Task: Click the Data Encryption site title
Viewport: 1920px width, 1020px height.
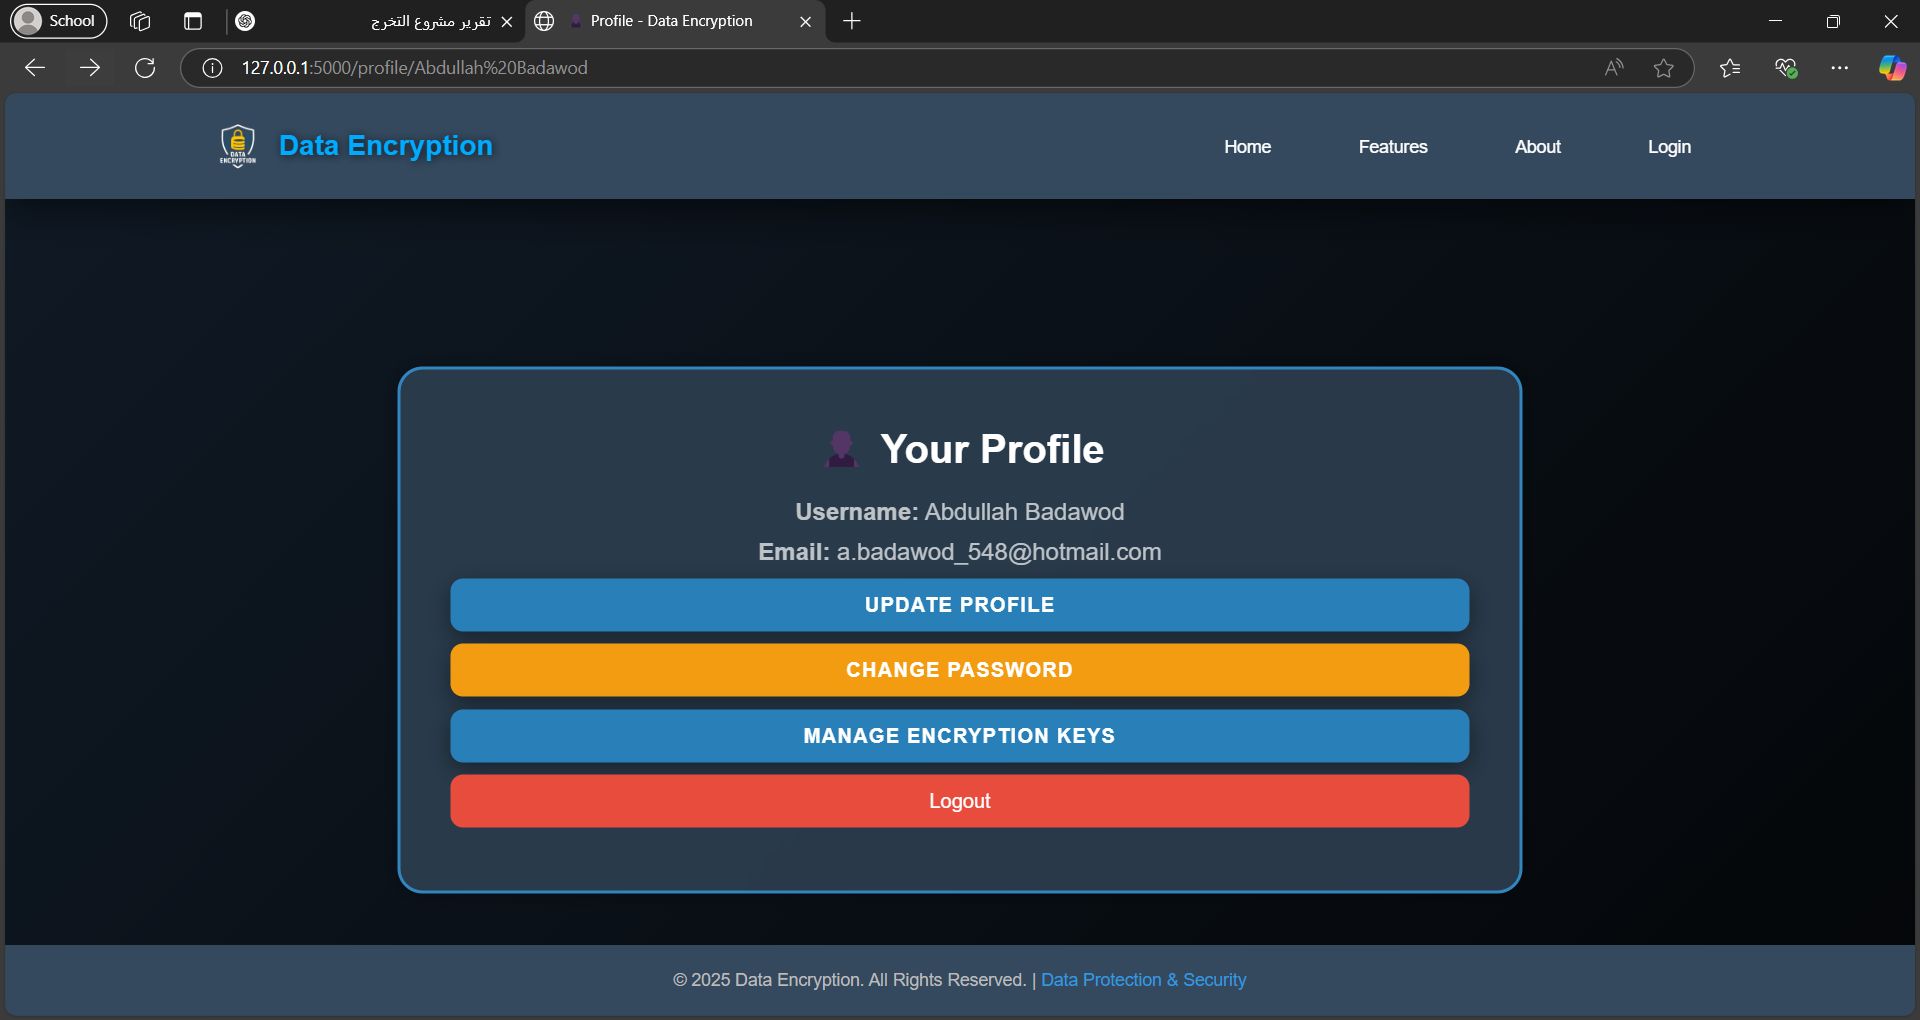Action: pos(386,146)
